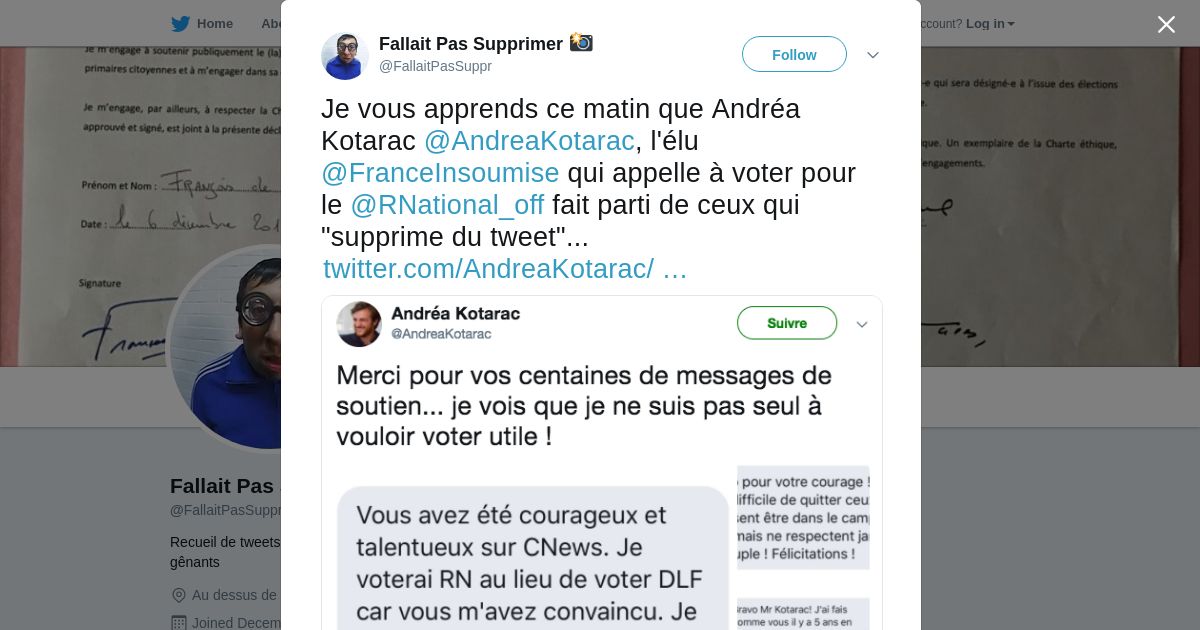Click the calendar Joined icon in profile

179,622
